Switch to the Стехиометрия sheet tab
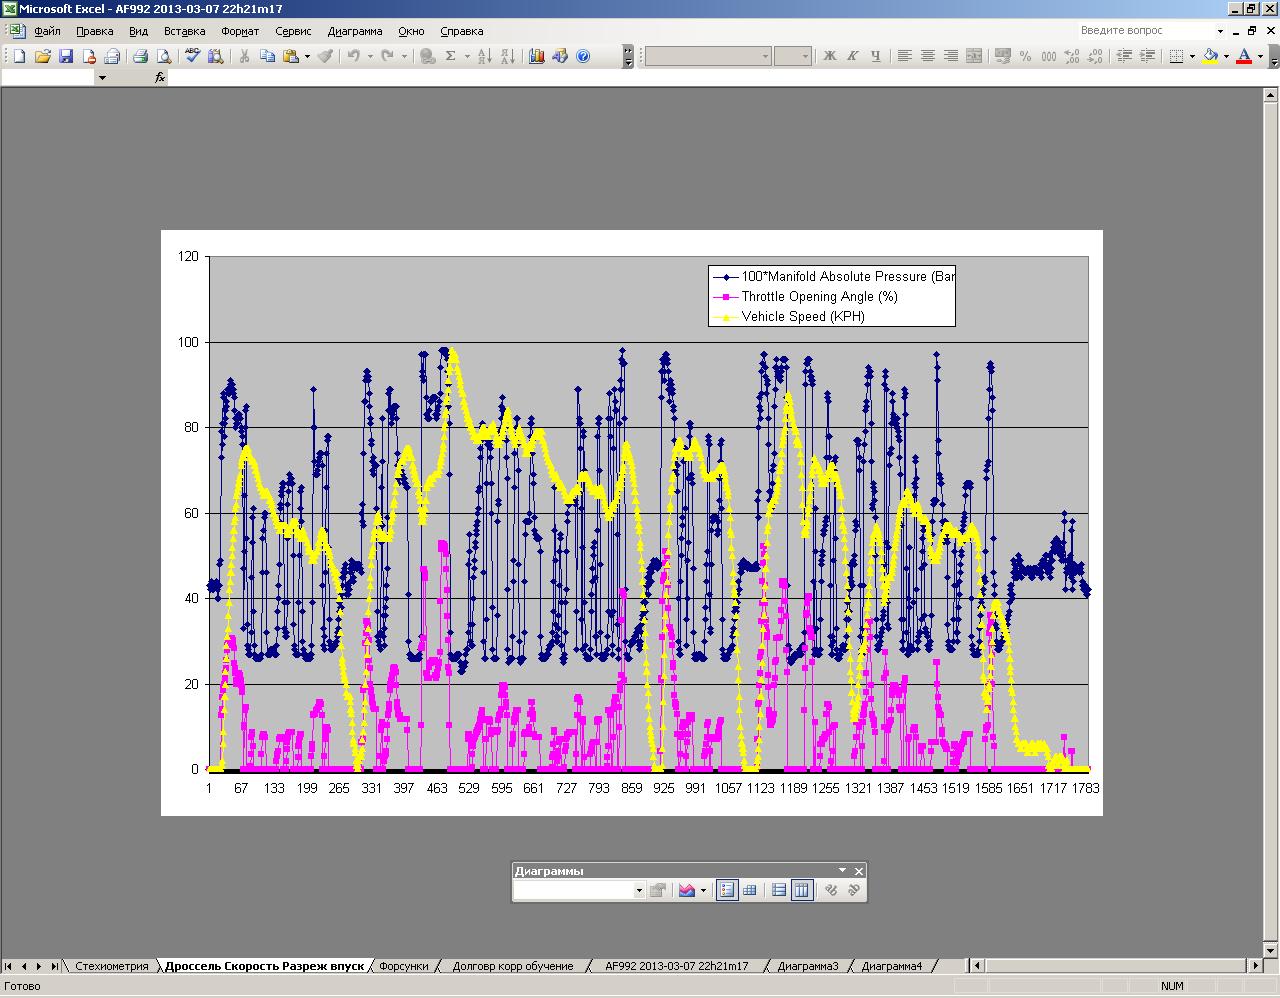Image resolution: width=1280 pixels, height=998 pixels. click(x=111, y=966)
